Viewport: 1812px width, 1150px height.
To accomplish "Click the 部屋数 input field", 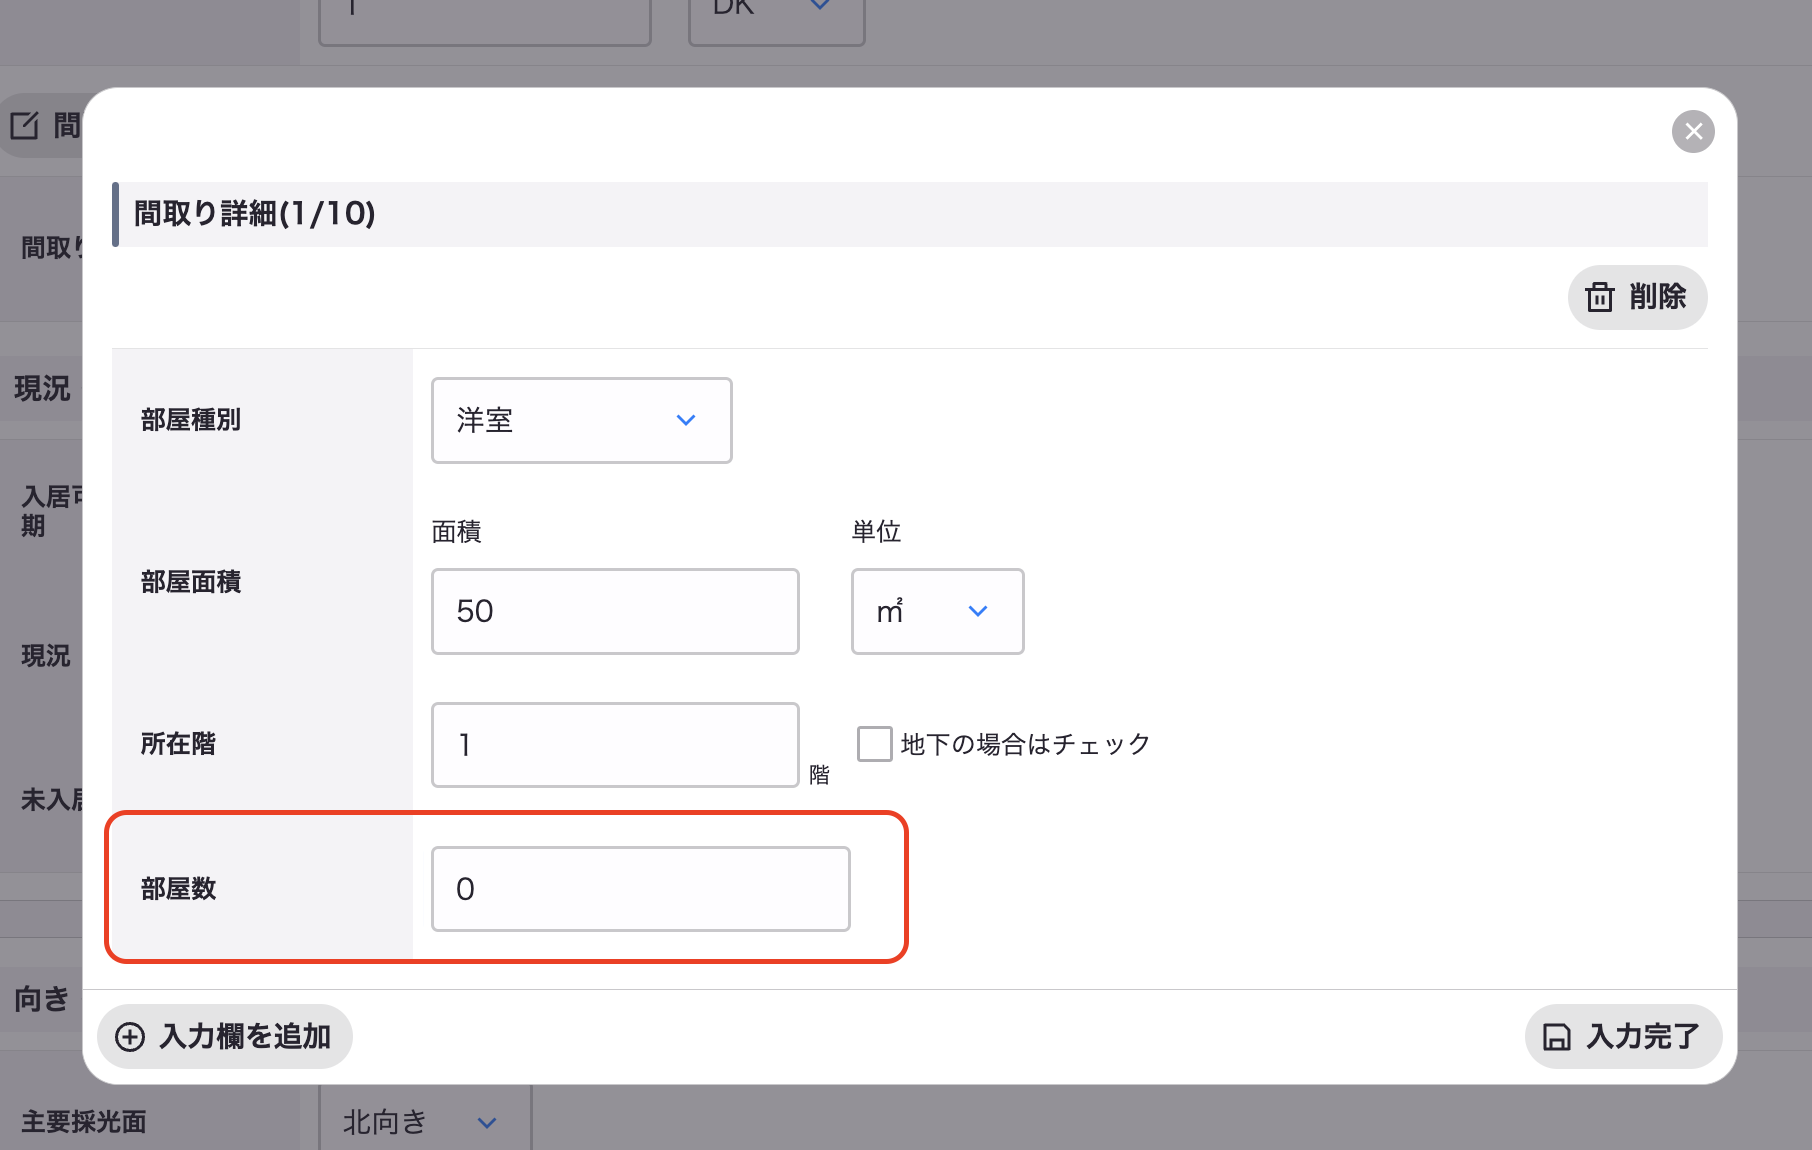I will 641,889.
